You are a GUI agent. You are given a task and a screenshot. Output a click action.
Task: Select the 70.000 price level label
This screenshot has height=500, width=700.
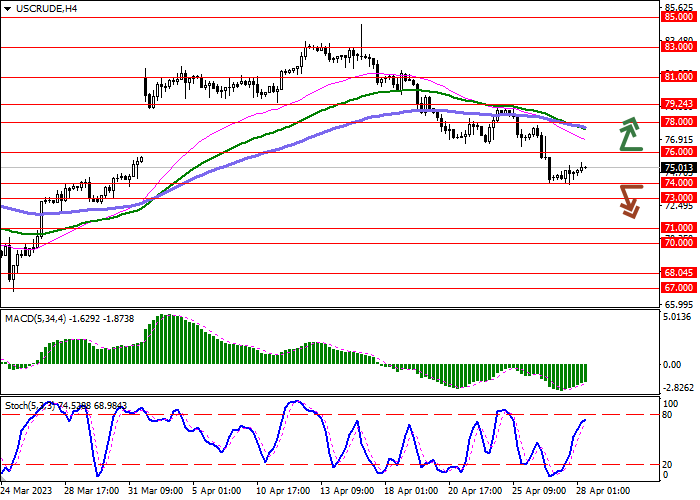coord(679,243)
